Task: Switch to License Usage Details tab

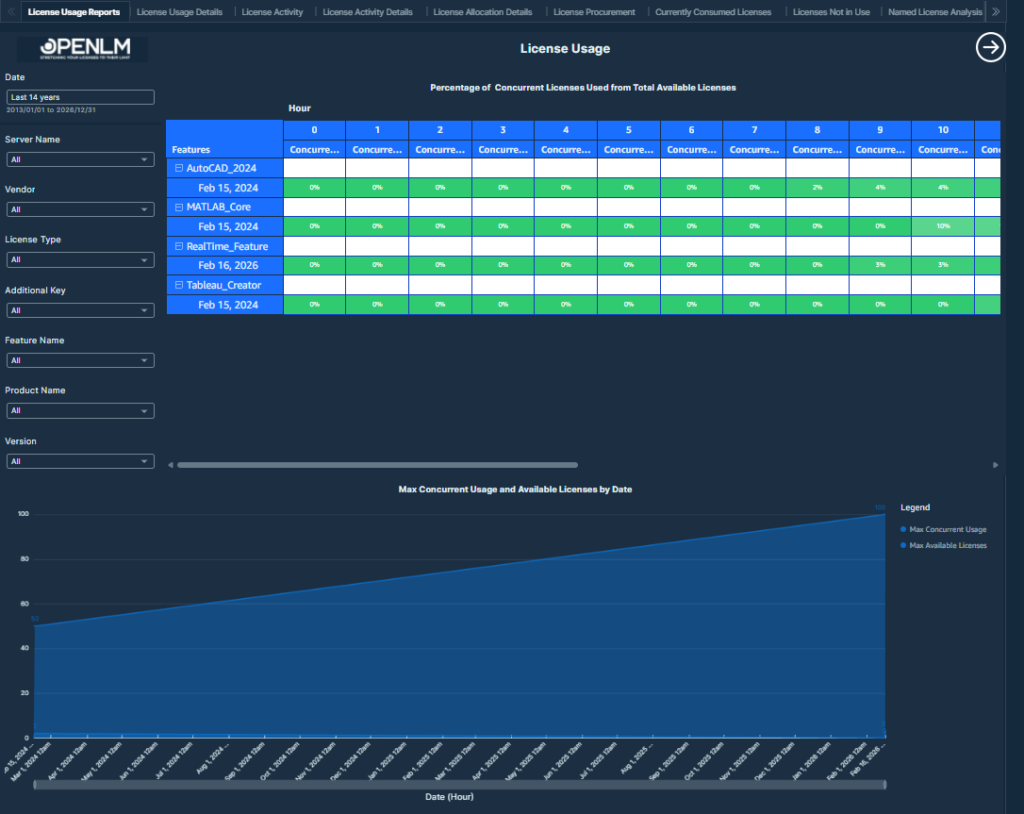Action: [x=181, y=12]
